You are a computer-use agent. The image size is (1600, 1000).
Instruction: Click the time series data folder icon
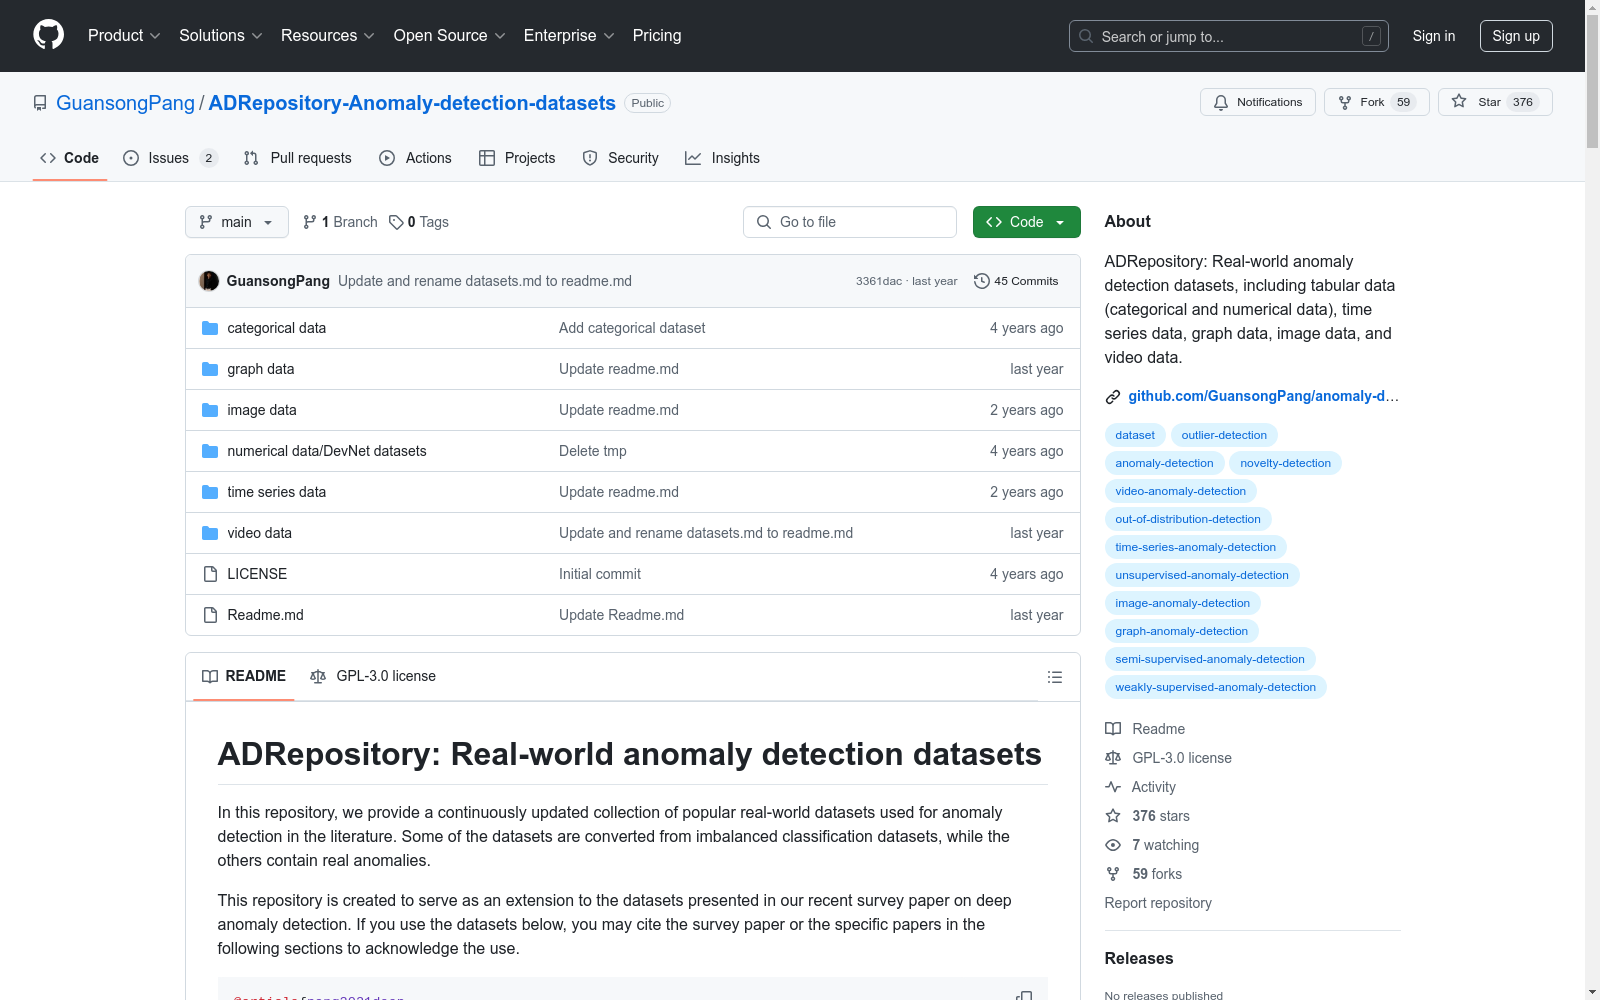(210, 492)
